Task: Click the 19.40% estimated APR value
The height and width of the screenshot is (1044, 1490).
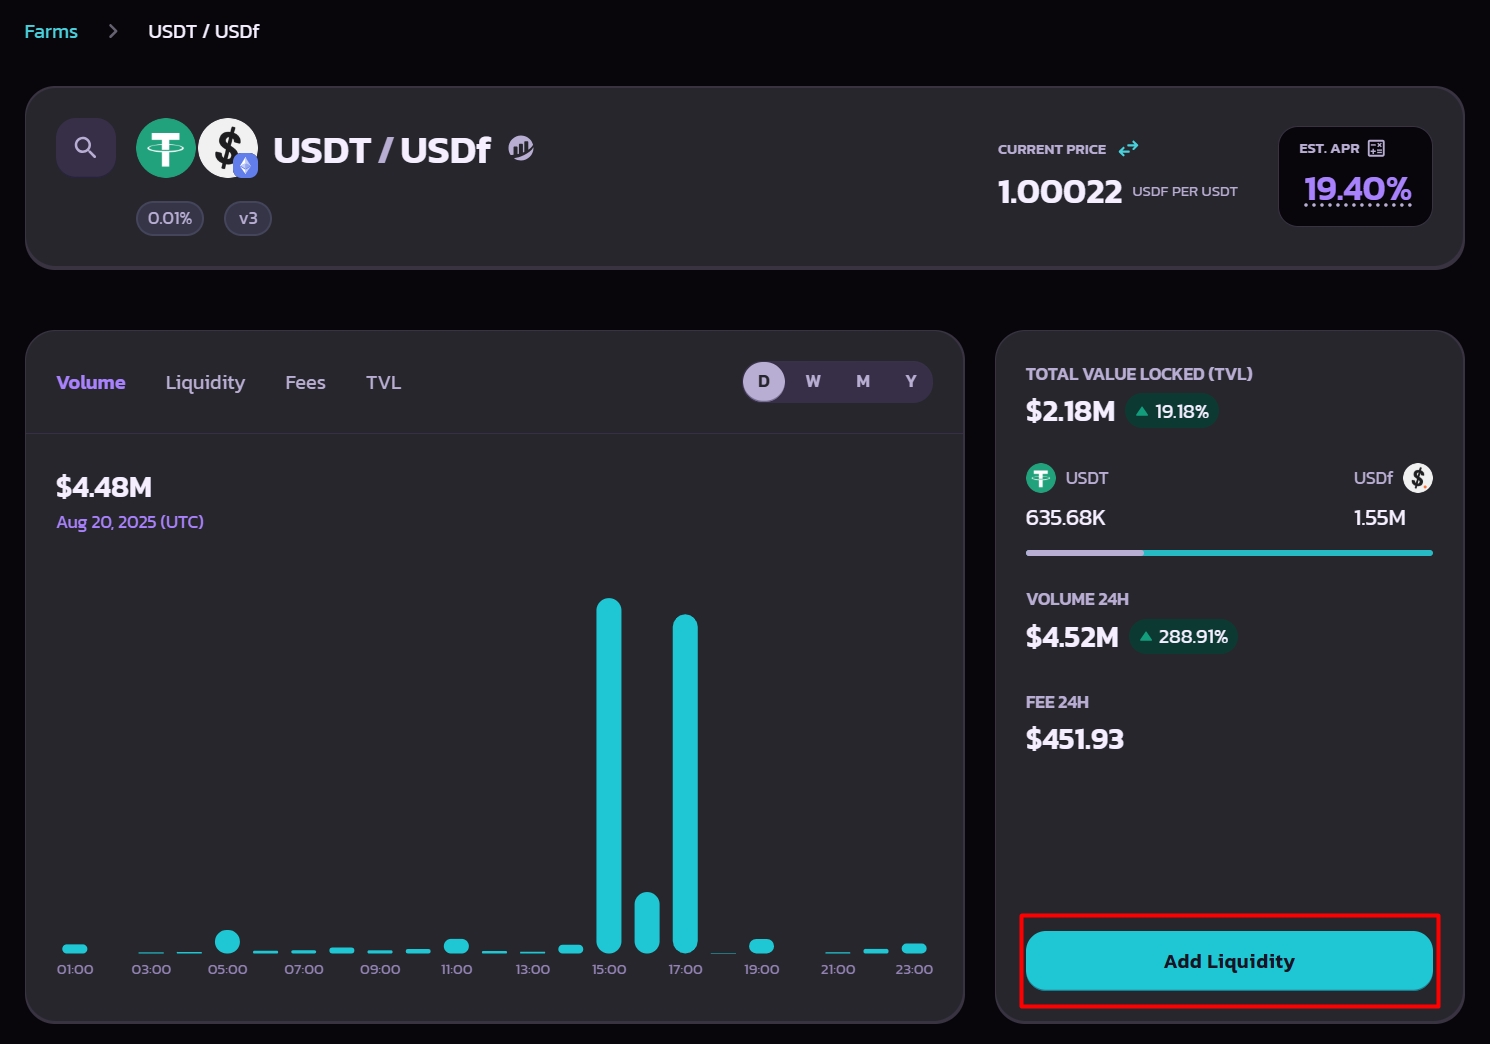Action: tap(1357, 188)
